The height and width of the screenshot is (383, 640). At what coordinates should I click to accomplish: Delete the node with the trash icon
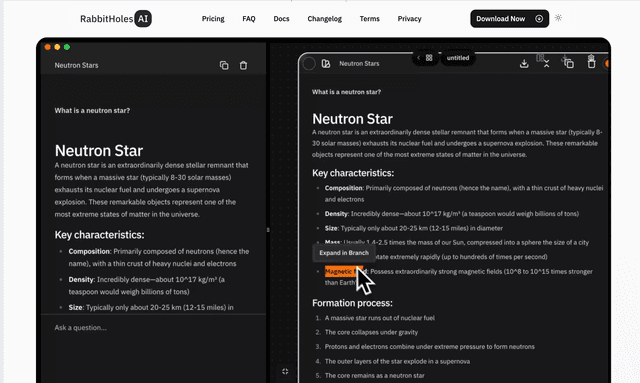coord(591,64)
